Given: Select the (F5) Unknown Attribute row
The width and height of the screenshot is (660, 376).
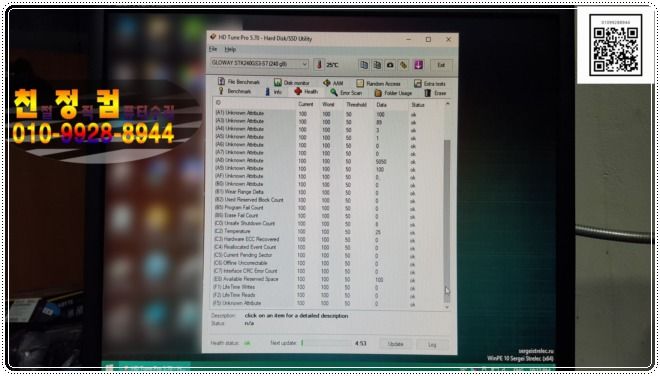Looking at the screenshot, I should coord(328,303).
